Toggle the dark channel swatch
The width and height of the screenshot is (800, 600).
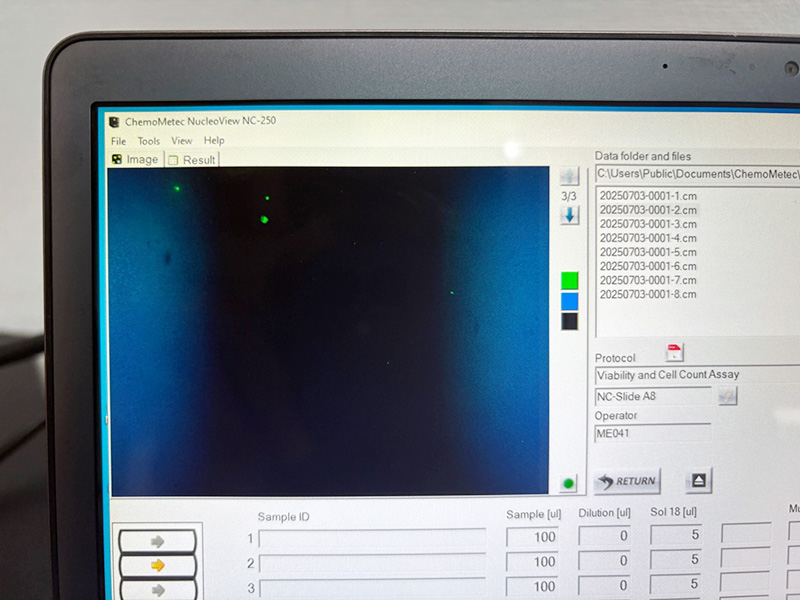tap(569, 321)
